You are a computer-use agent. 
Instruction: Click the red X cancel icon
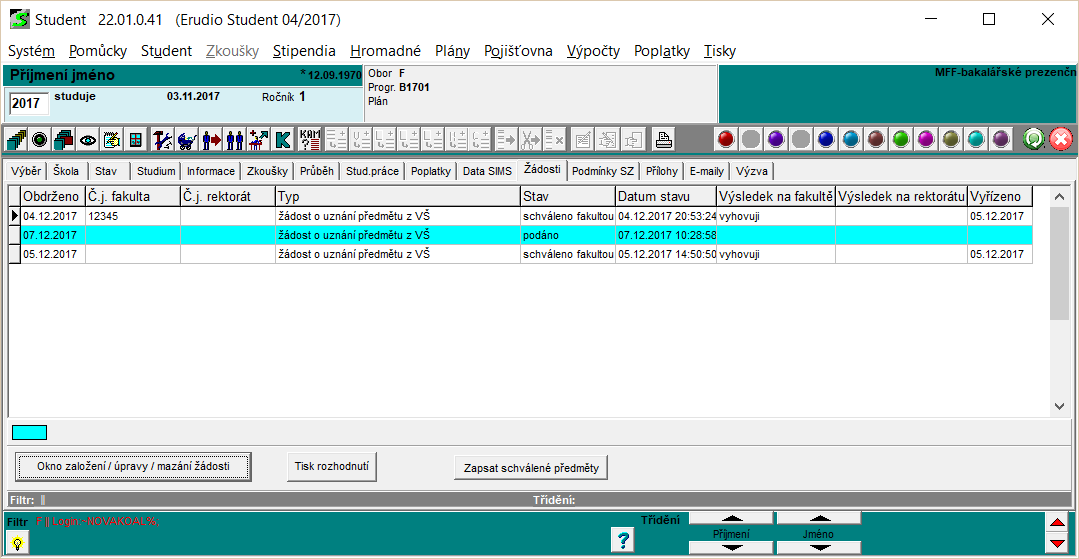click(1061, 139)
